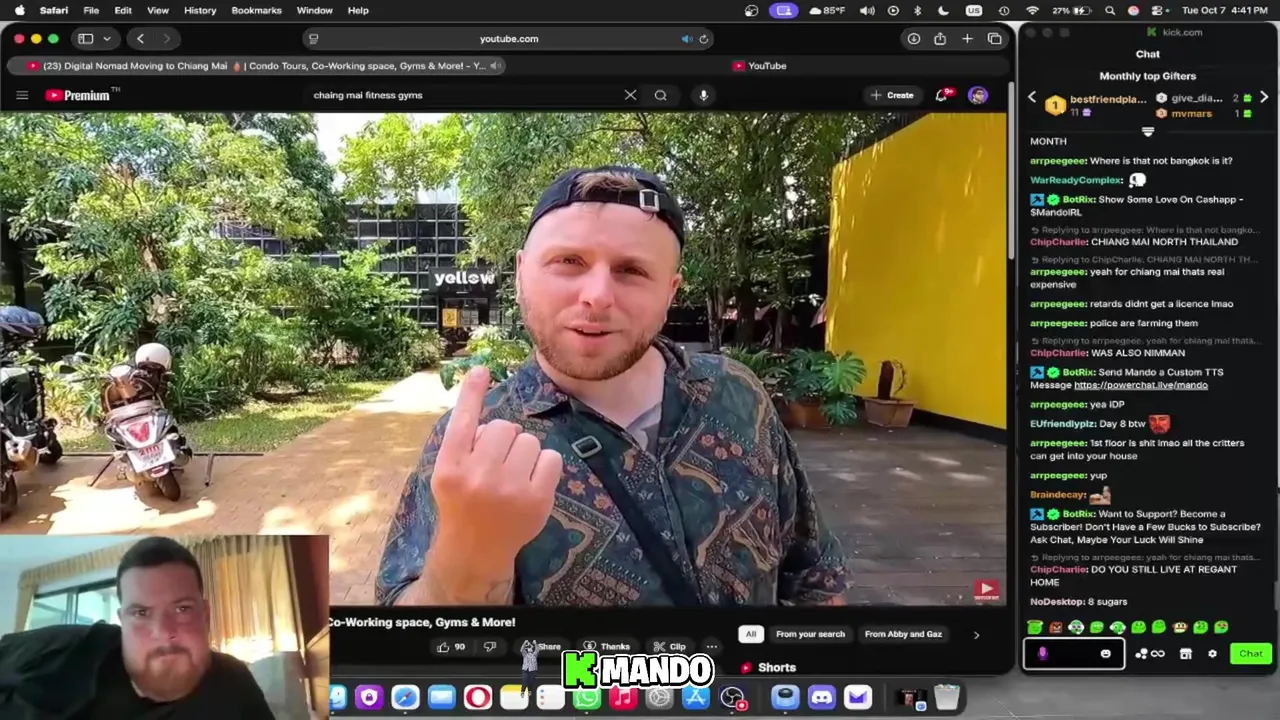Clear the YouTube search text with X

pyautogui.click(x=630, y=95)
